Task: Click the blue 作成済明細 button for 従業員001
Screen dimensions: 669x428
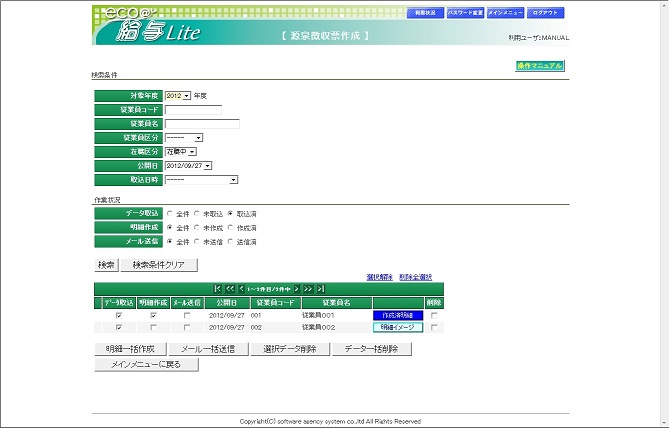Action: pos(397,315)
